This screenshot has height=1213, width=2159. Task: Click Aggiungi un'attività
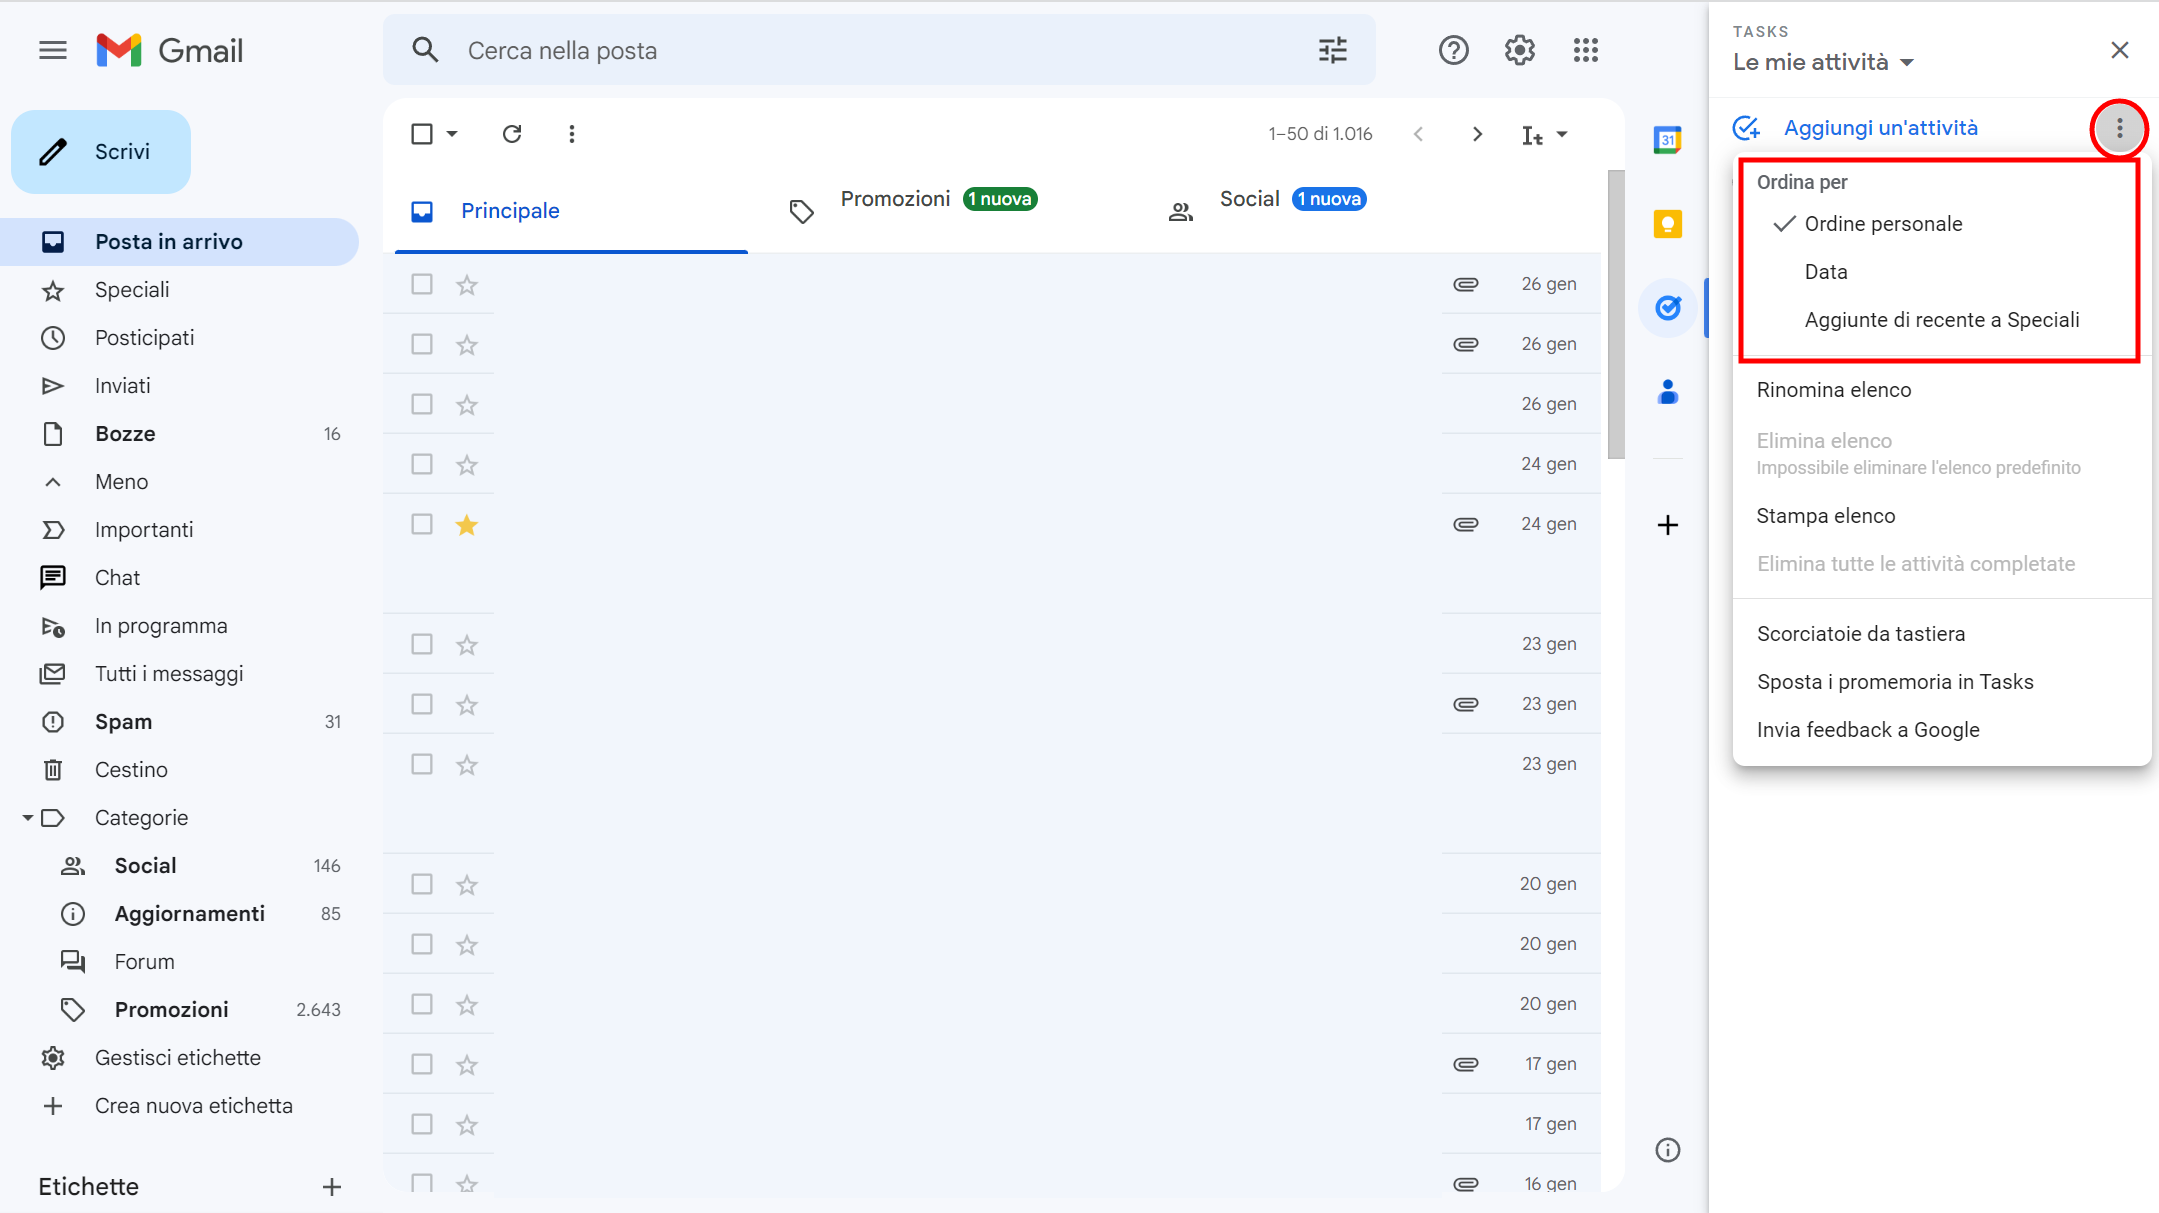click(1880, 128)
